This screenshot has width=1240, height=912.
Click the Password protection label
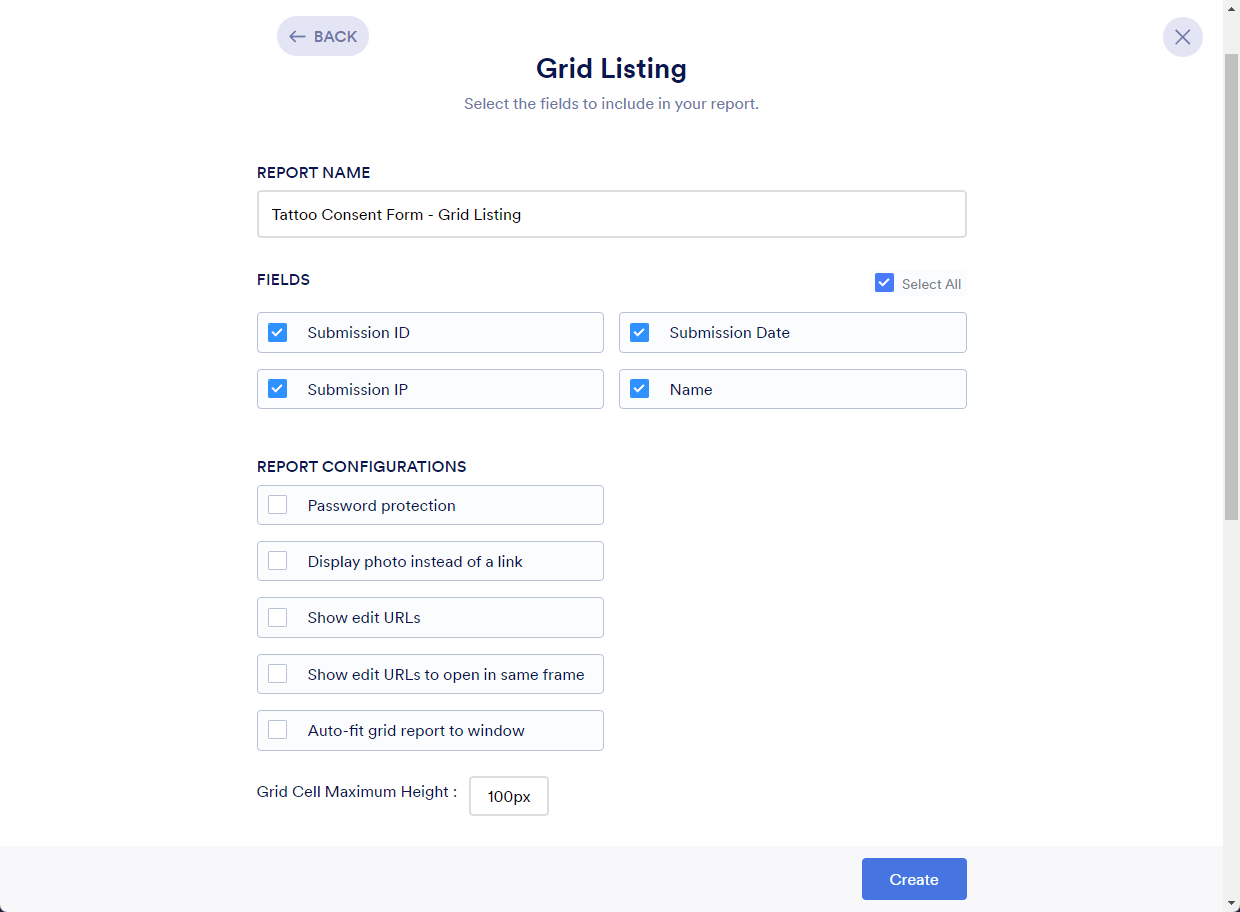pos(381,505)
